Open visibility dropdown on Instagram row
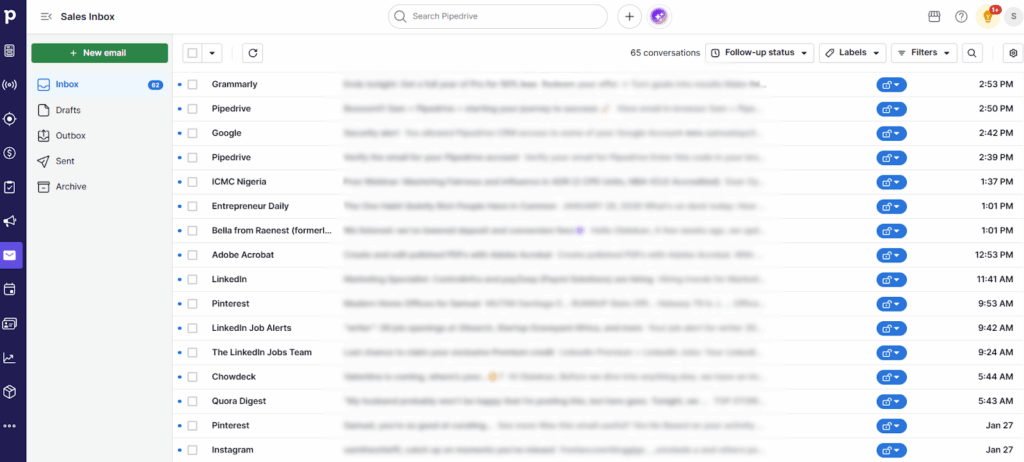Image resolution: width=1024 pixels, height=462 pixels. pos(891,450)
